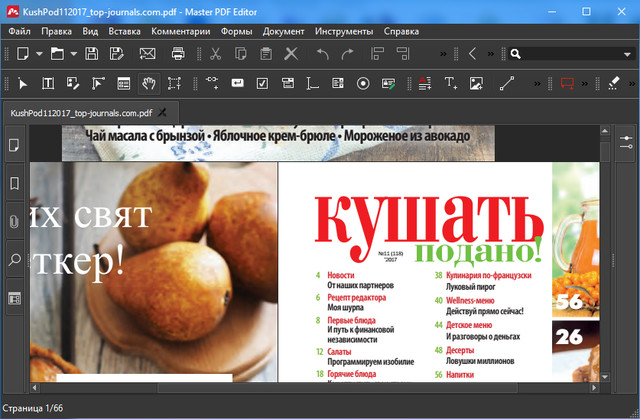Open the Attachments paperclip panel

14,221
